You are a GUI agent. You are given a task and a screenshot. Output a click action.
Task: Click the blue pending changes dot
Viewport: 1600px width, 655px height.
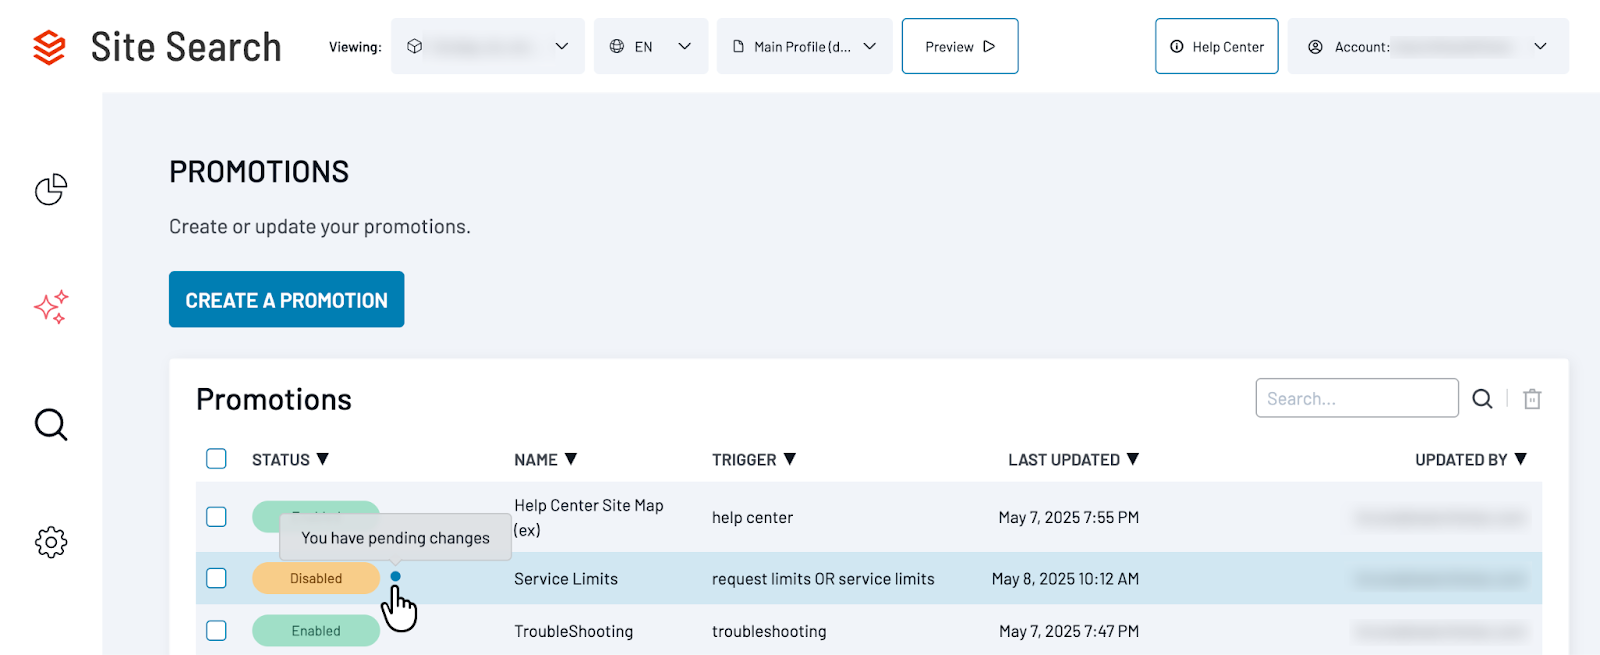point(396,576)
